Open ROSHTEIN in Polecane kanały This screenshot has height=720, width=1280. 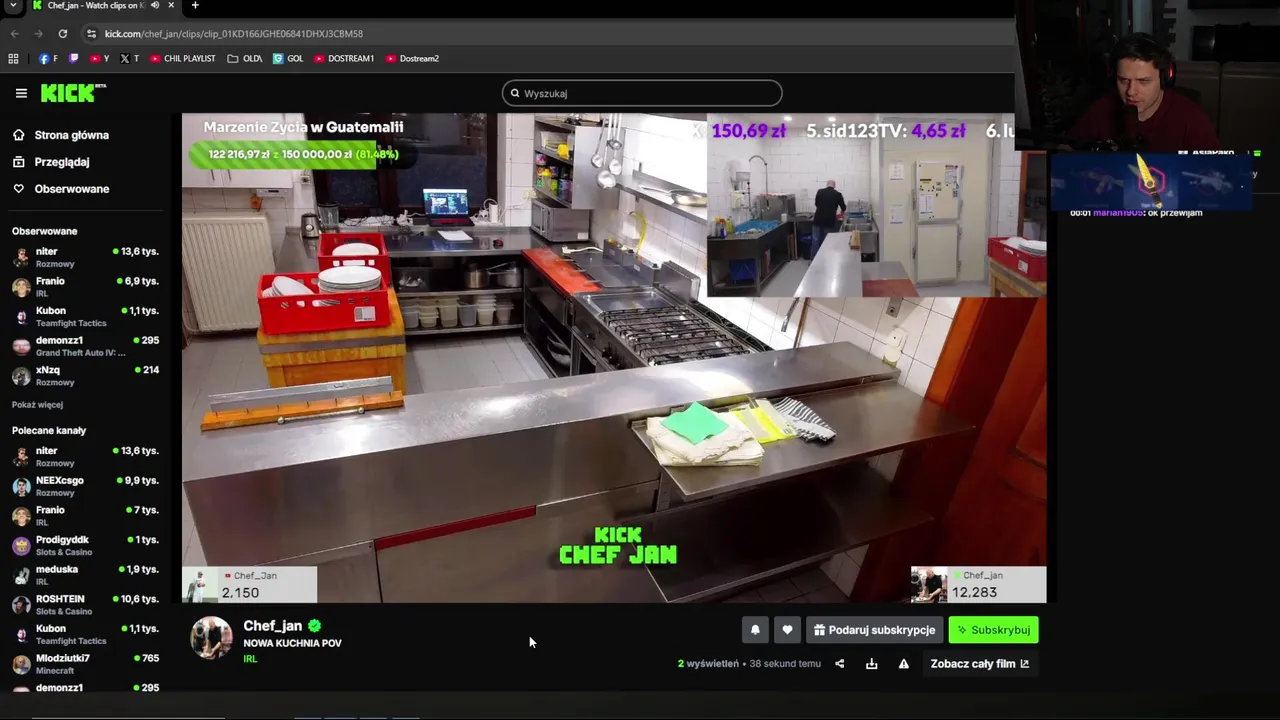[85, 605]
